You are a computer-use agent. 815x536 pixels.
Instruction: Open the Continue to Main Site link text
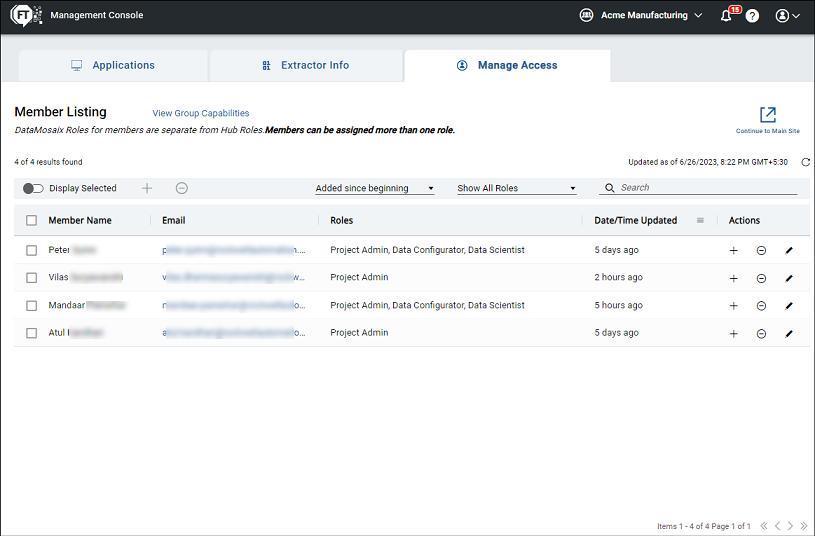click(x=768, y=131)
